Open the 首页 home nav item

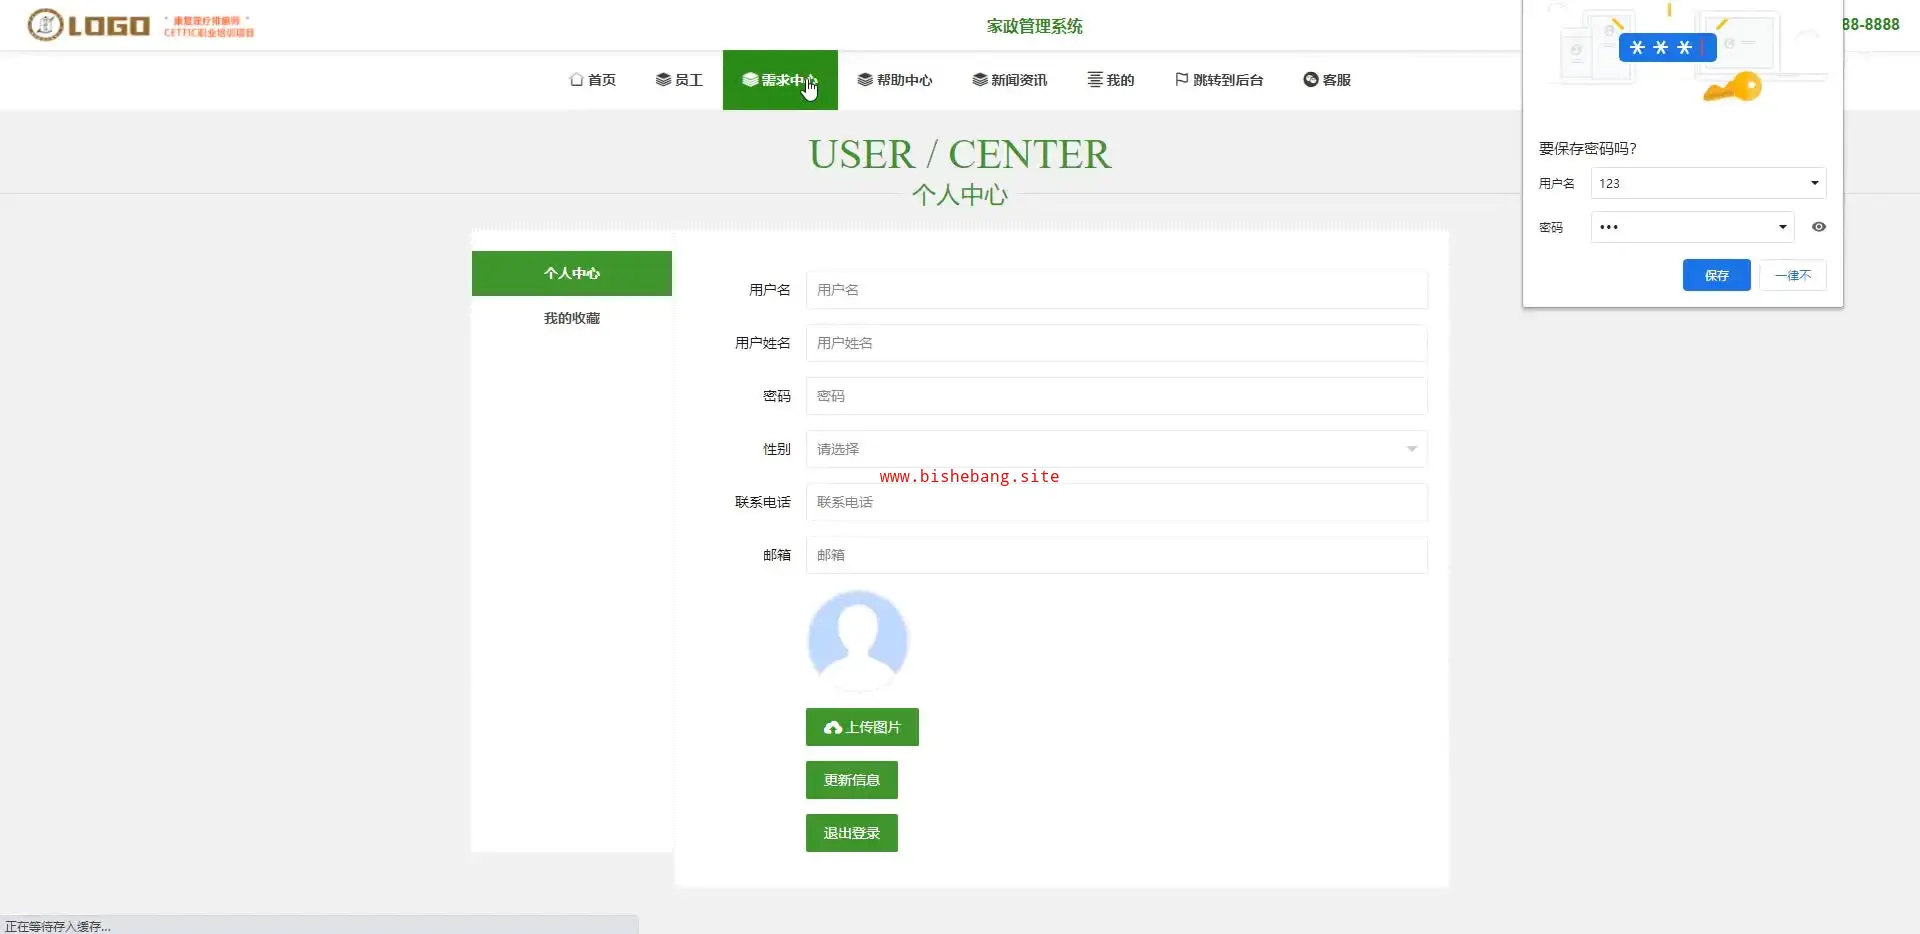[x=592, y=80]
